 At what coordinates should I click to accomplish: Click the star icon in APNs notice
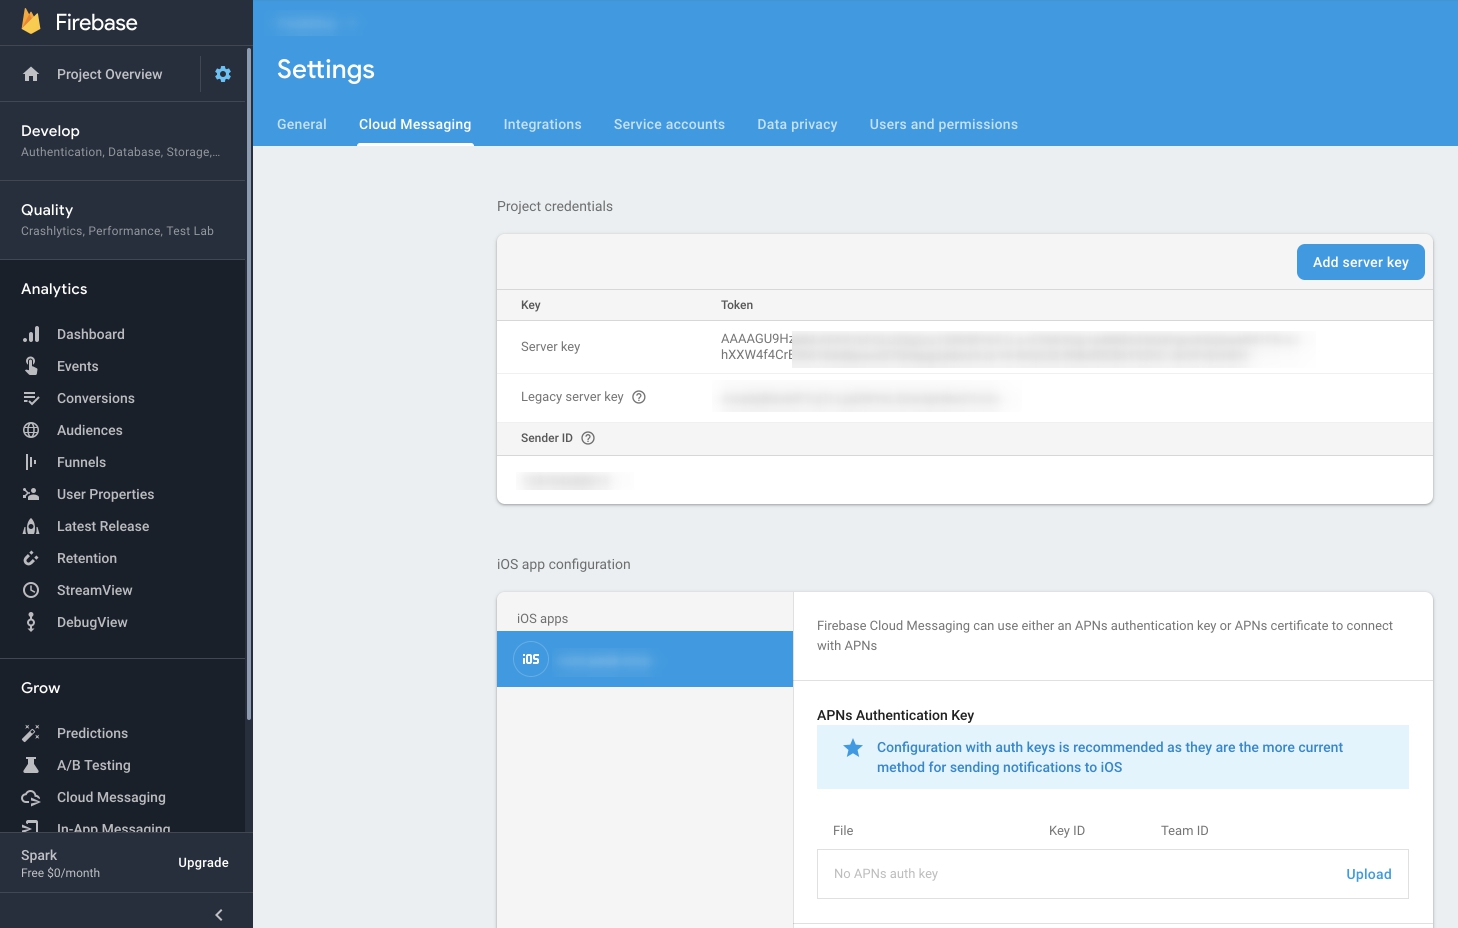tap(853, 748)
